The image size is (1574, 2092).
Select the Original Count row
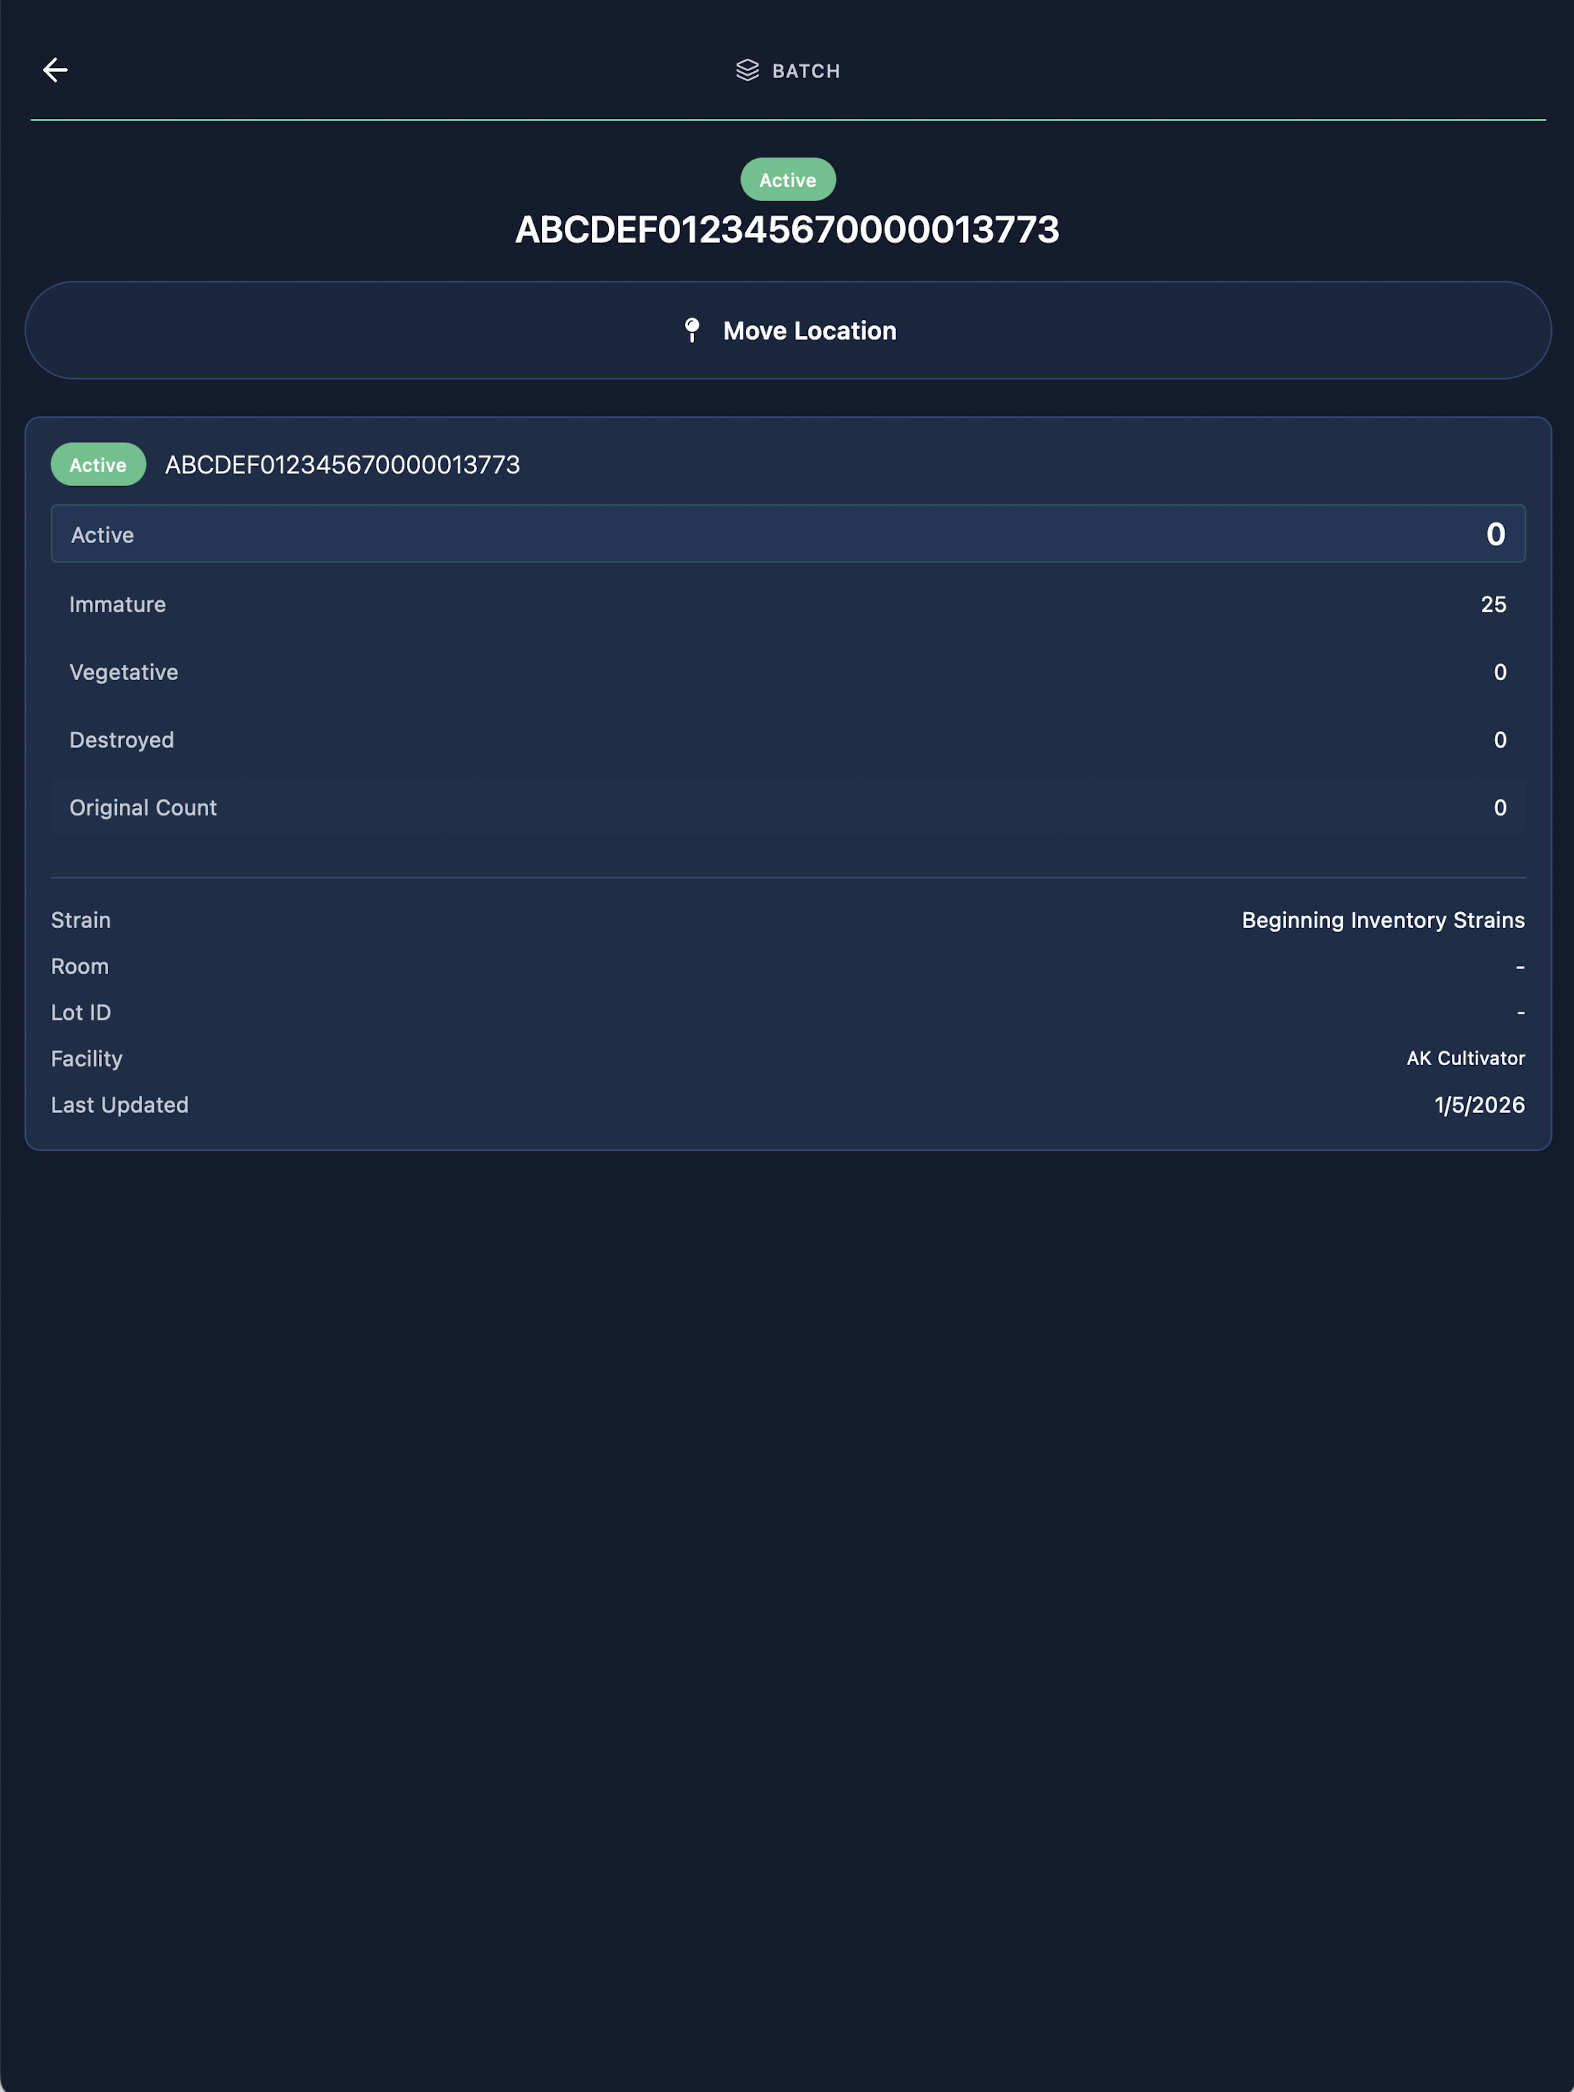[787, 808]
